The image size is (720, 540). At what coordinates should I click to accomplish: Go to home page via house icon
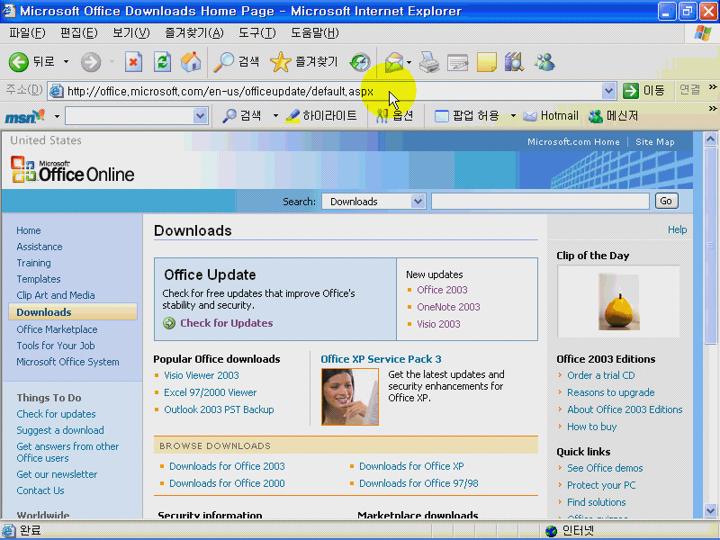191,62
